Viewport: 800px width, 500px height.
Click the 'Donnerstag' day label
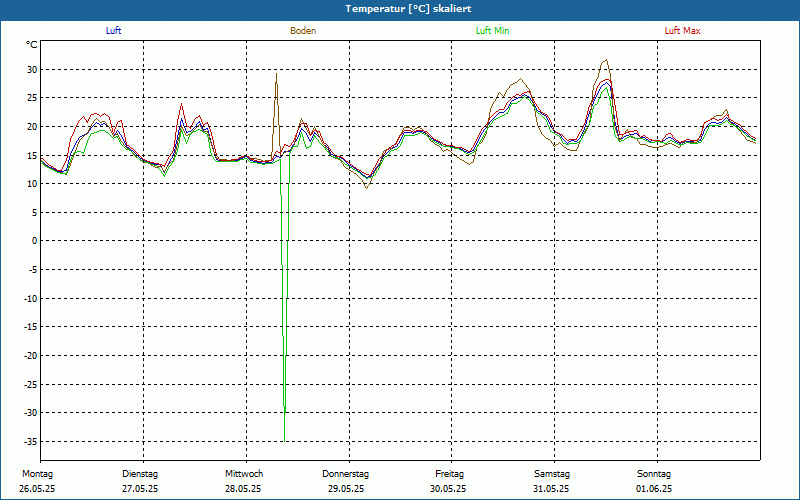click(345, 474)
